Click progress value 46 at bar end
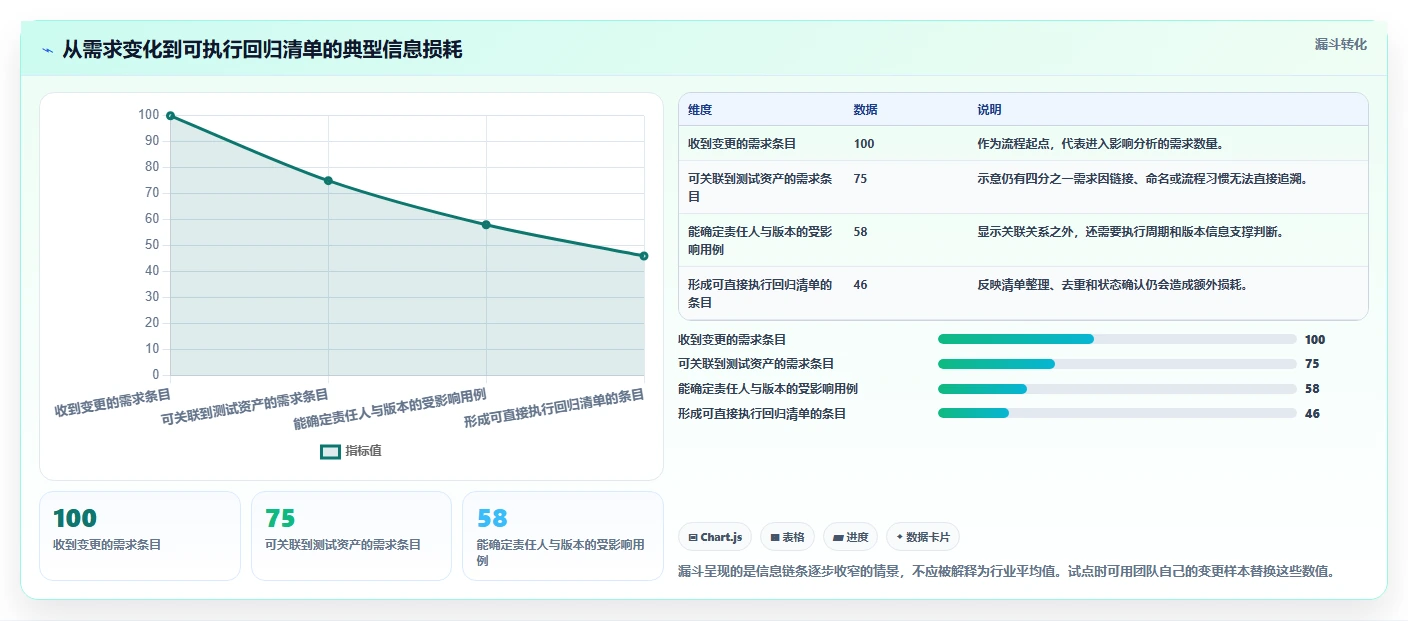 click(1312, 414)
